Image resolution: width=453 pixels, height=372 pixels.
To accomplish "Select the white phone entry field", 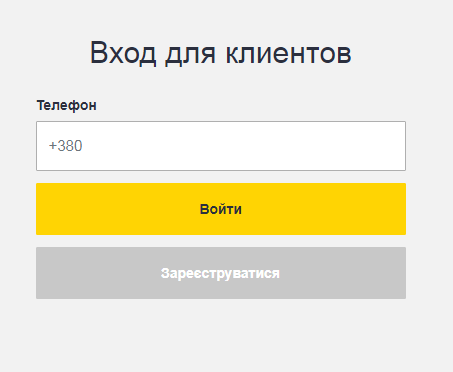I will click(x=221, y=146).
